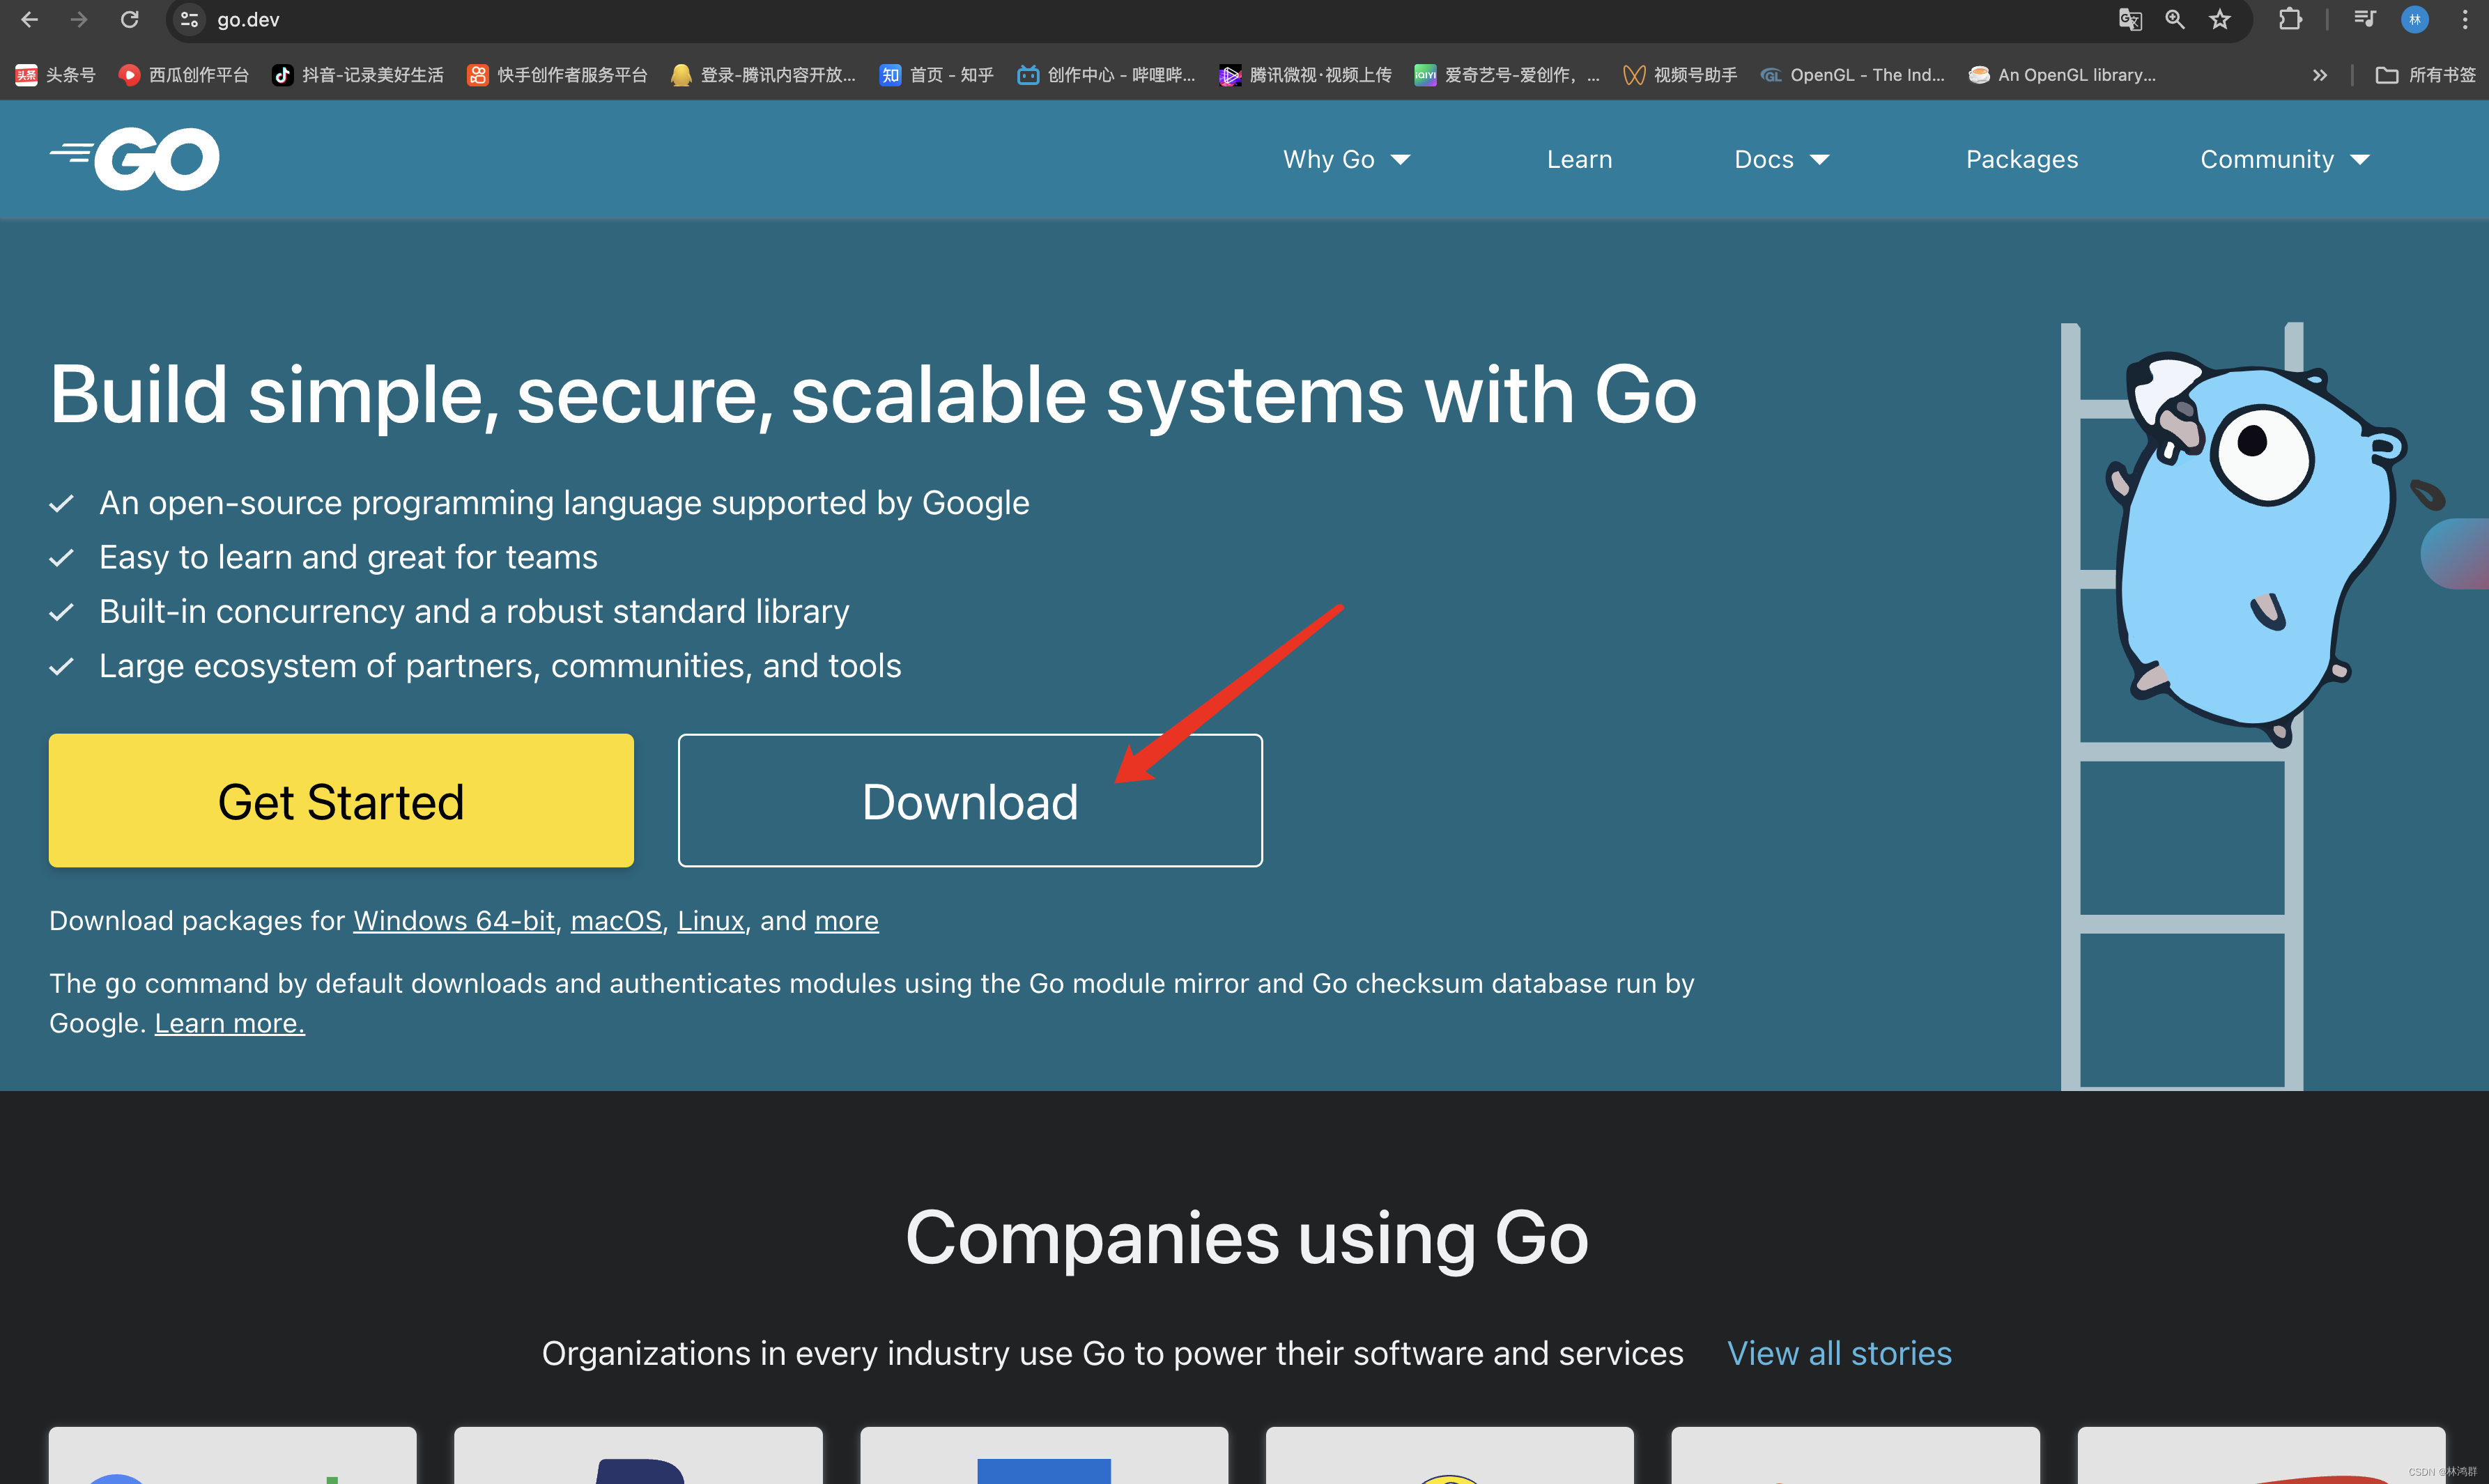
Task: Expand the Why Go menu
Action: (x=1346, y=160)
